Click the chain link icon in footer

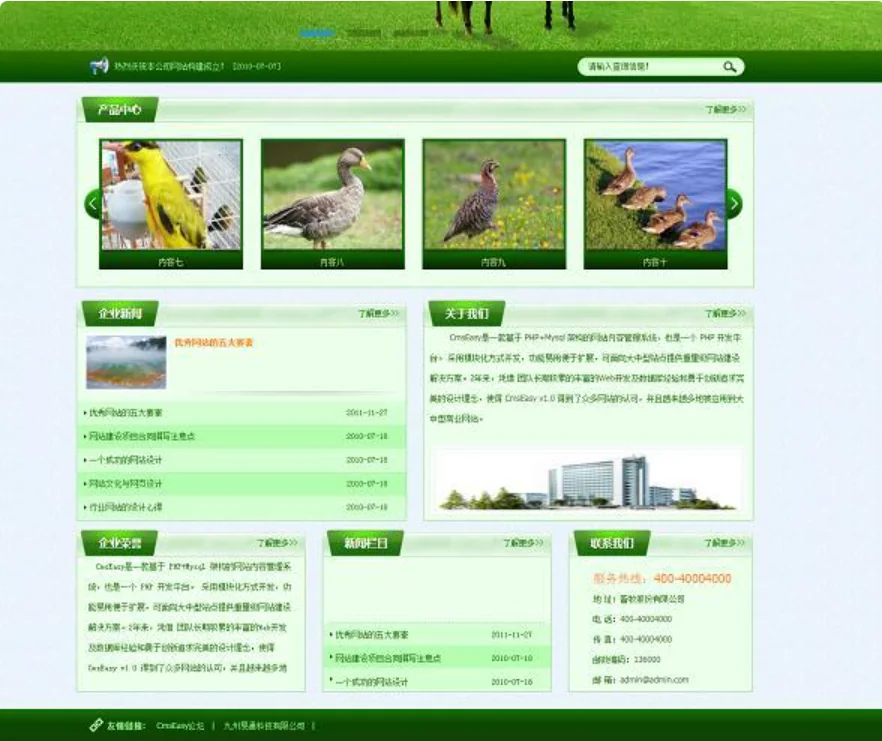(x=96, y=725)
